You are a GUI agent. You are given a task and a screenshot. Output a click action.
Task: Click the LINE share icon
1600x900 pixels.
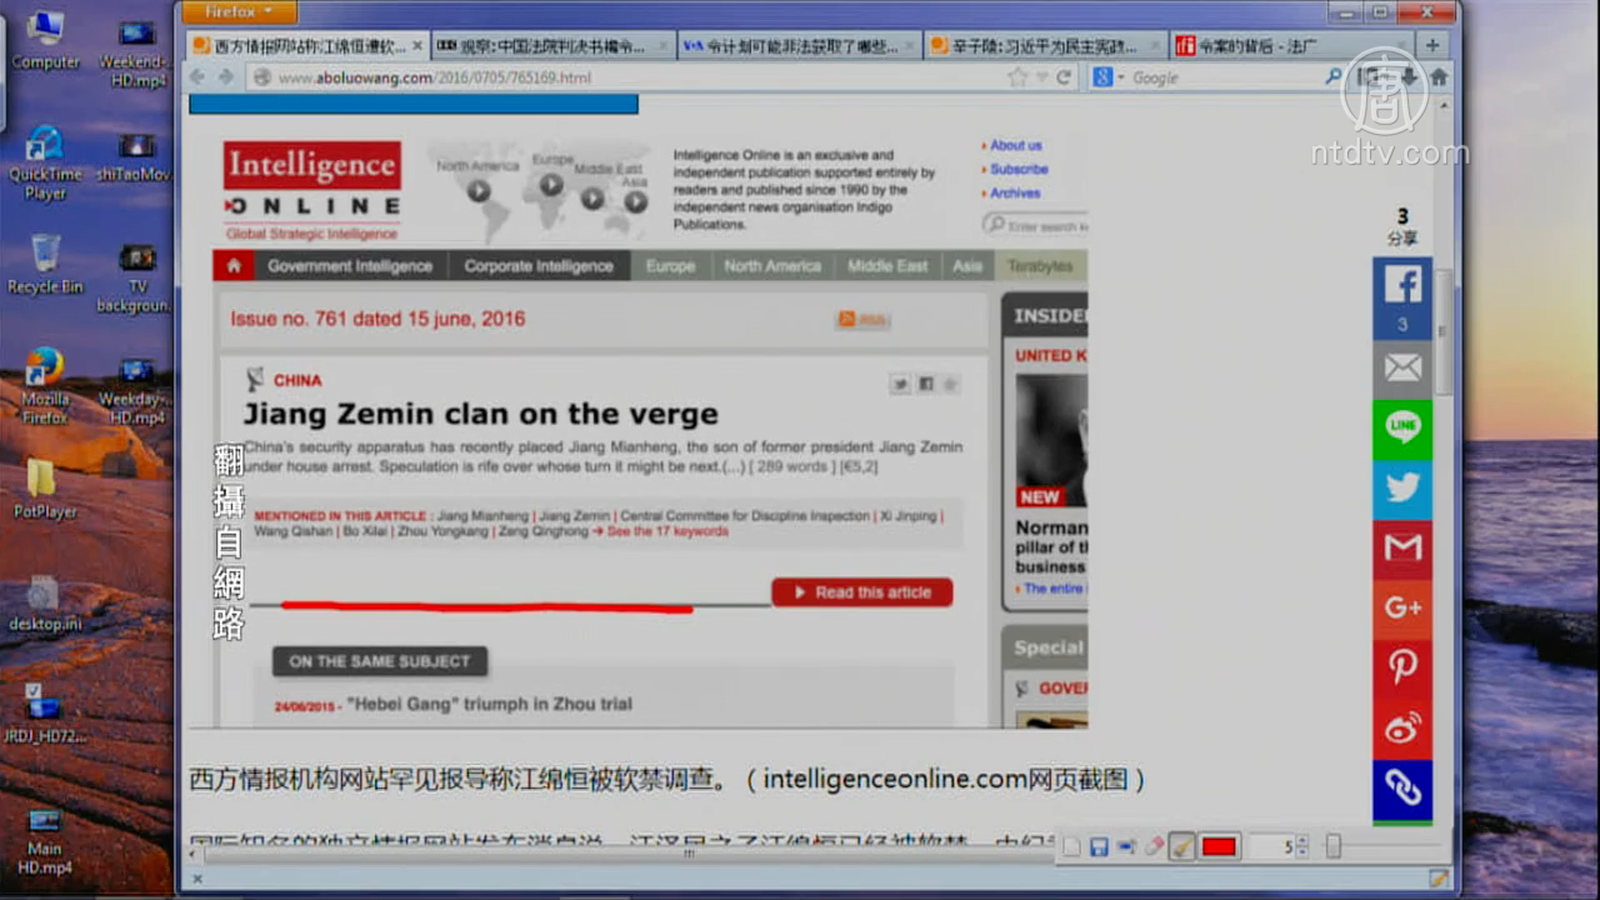point(1402,427)
